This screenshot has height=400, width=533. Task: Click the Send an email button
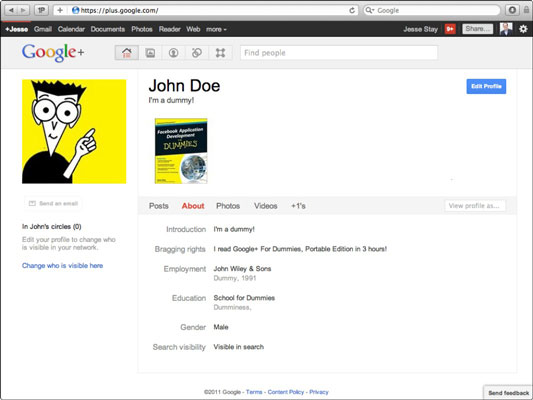pos(53,203)
